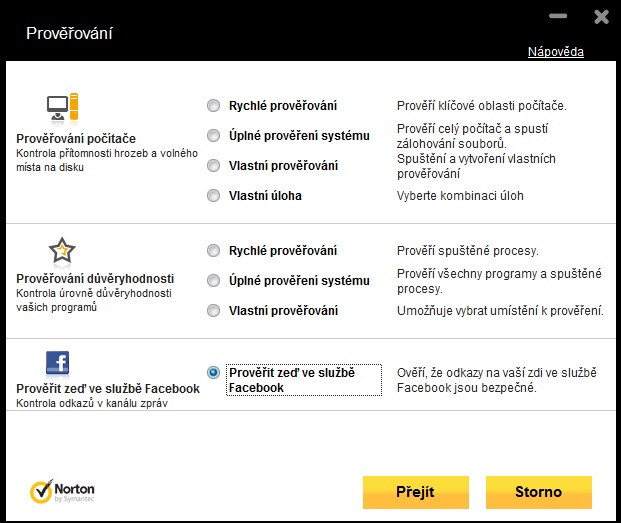Select Vlastní prověřování under reputation scan
The width and height of the screenshot is (621, 523).
tap(213, 310)
